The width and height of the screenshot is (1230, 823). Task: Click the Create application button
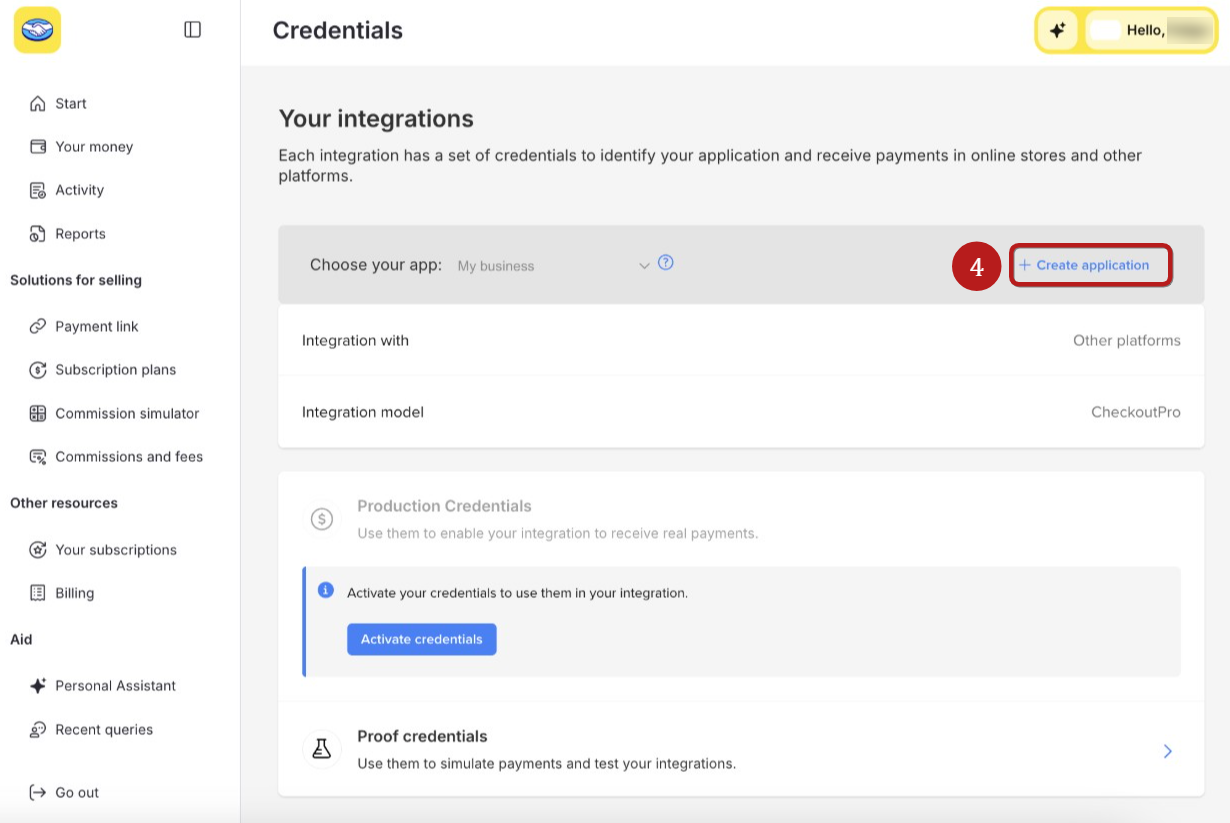click(1090, 265)
